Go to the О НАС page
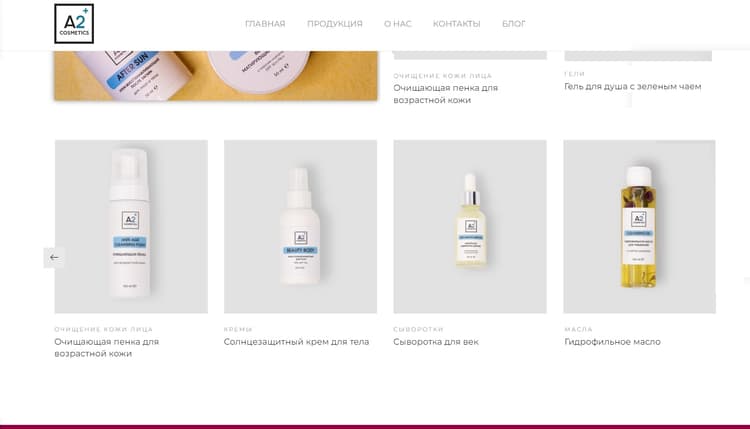 coord(397,24)
